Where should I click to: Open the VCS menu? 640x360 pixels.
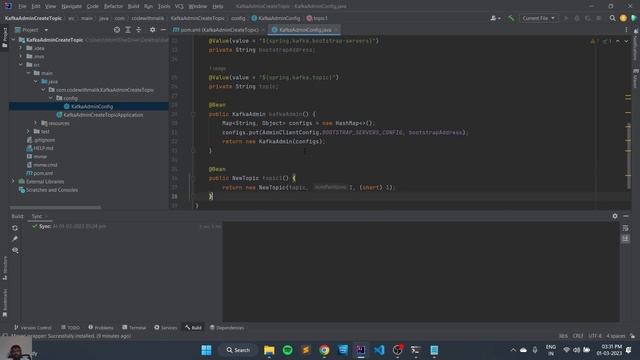pos(179,6)
